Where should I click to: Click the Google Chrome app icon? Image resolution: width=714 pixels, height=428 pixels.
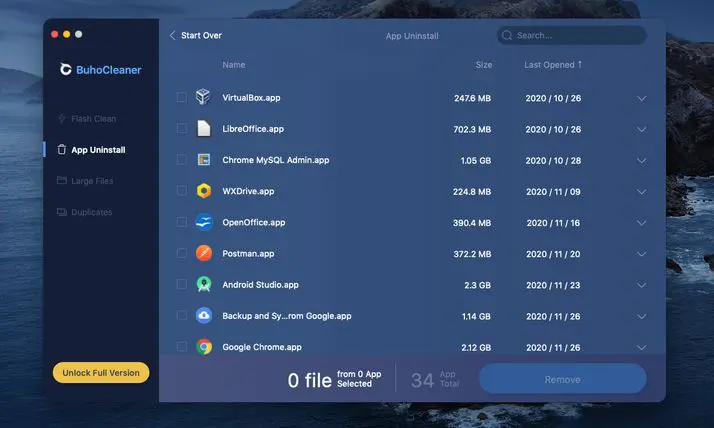(x=204, y=346)
